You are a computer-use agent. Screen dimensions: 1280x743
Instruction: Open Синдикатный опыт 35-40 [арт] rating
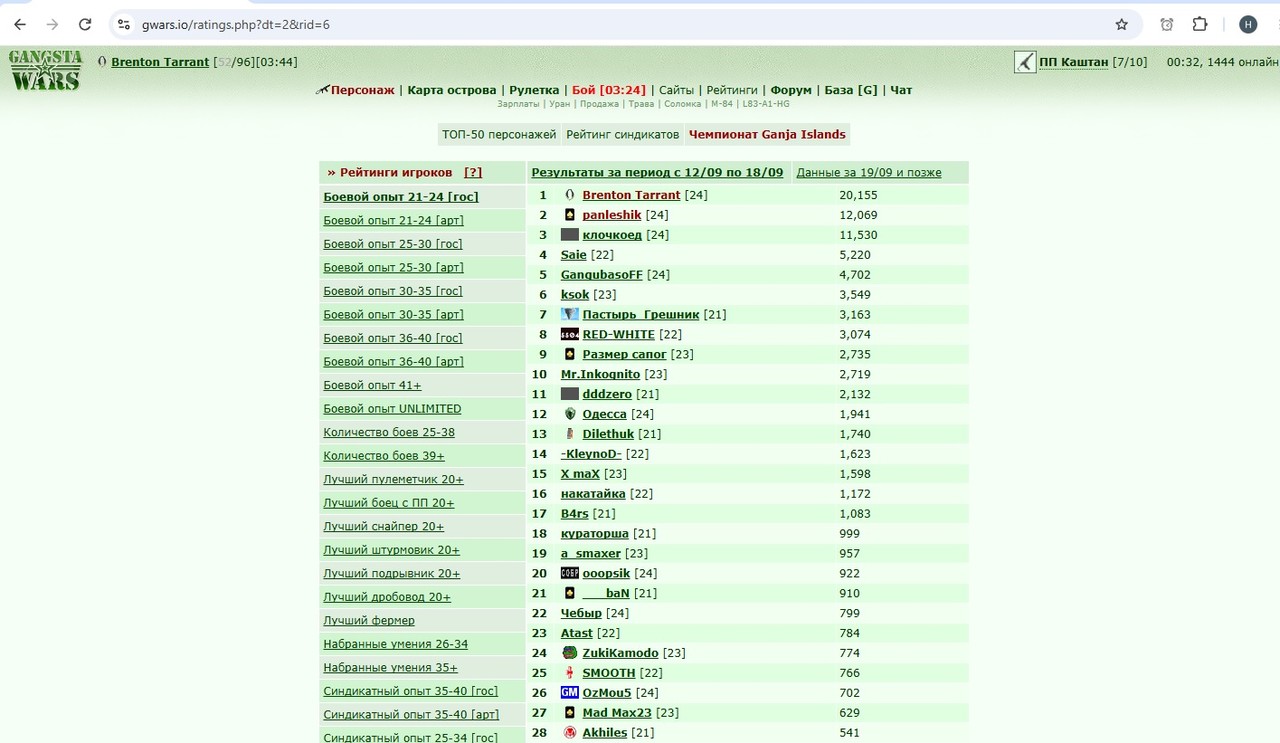pyautogui.click(x=411, y=715)
